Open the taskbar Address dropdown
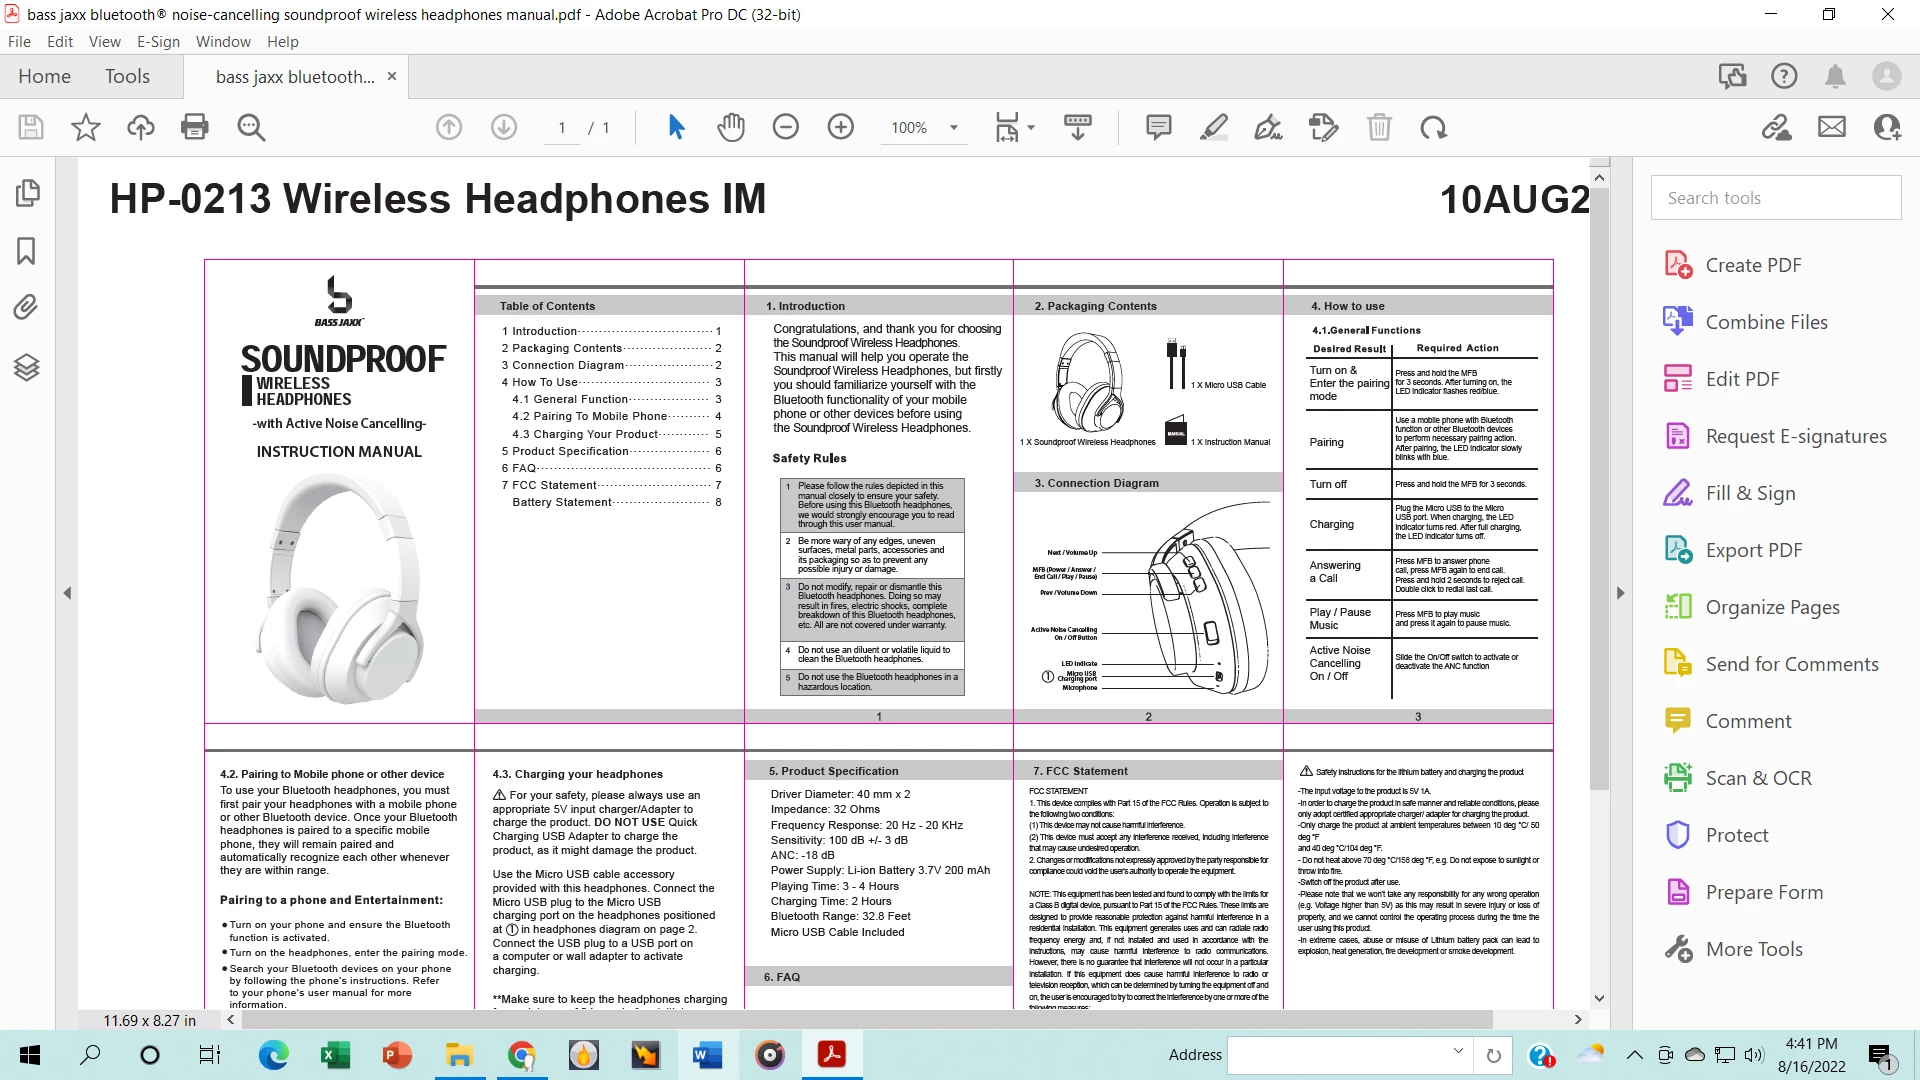Image resolution: width=1920 pixels, height=1080 pixels. (1458, 1053)
